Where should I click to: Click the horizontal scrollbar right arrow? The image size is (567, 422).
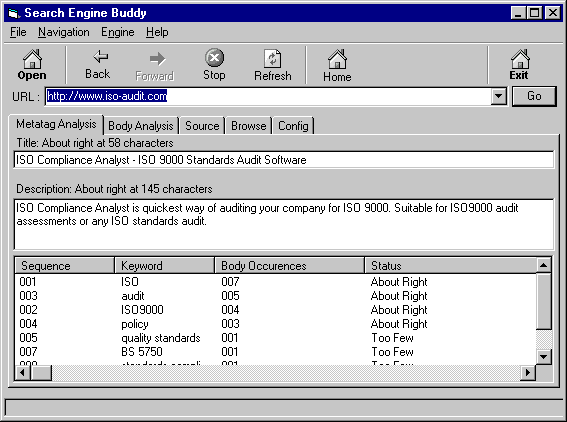(528, 372)
